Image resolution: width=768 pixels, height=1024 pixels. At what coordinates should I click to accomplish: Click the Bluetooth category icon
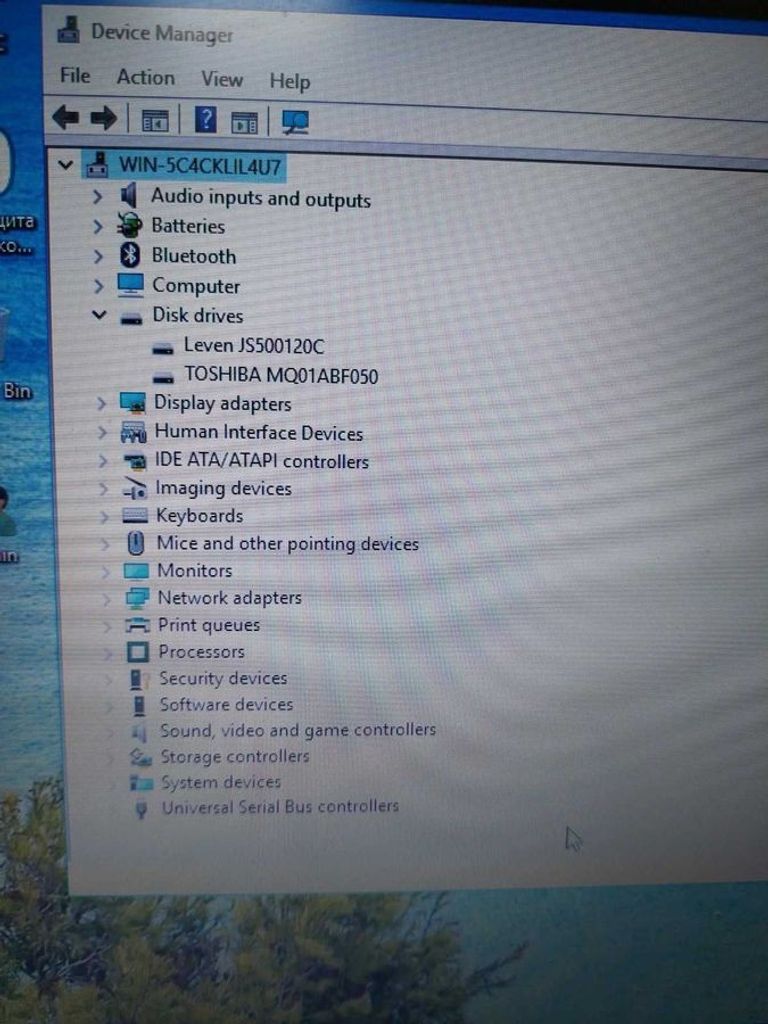(130, 255)
